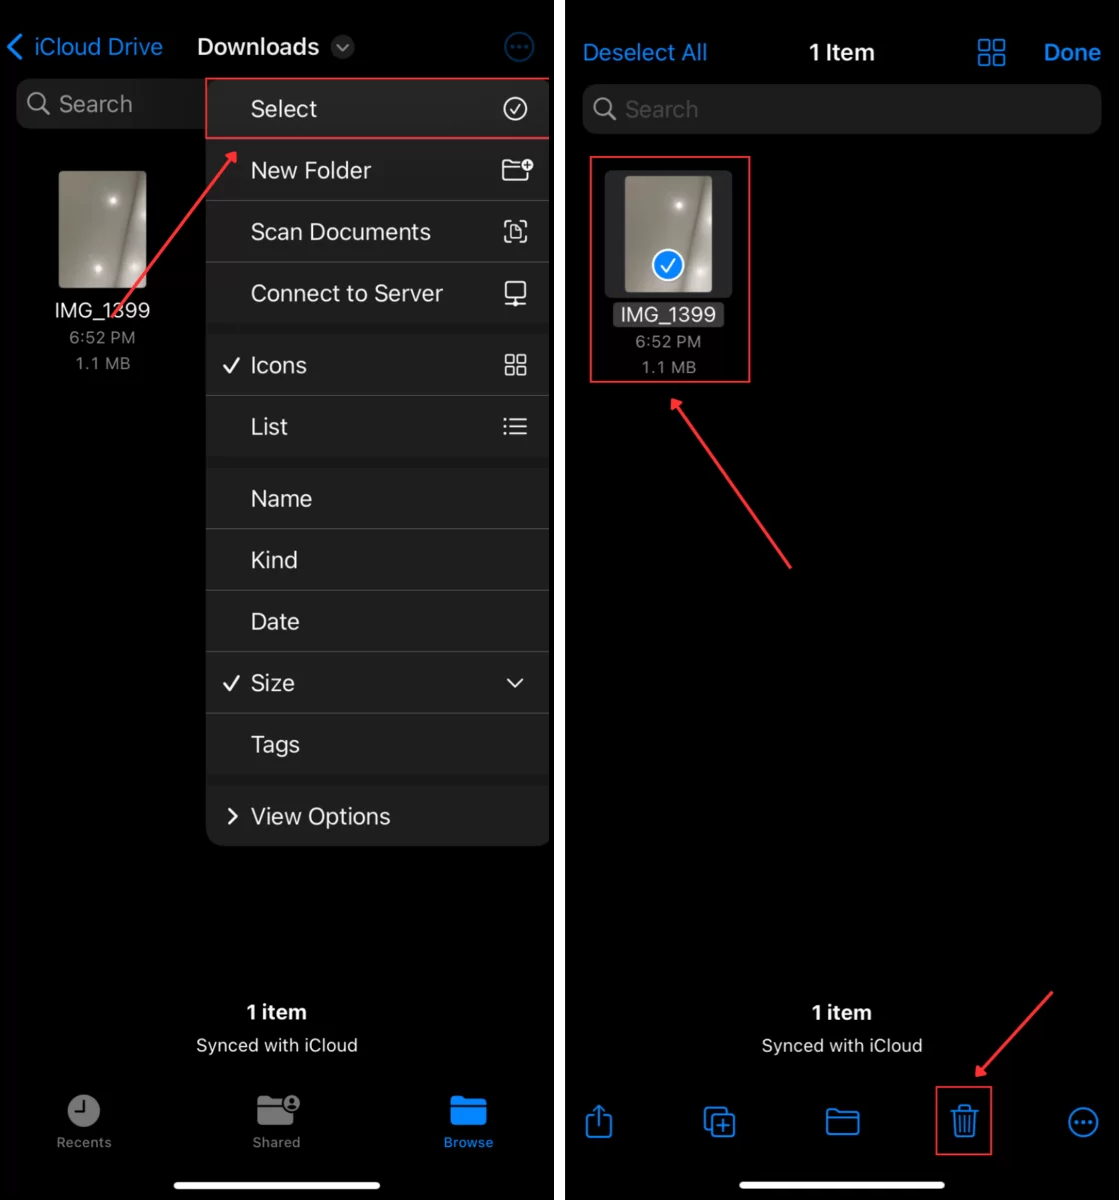Tap the grid icon beside Icons
Viewport: 1119px width, 1200px height.
click(x=515, y=365)
